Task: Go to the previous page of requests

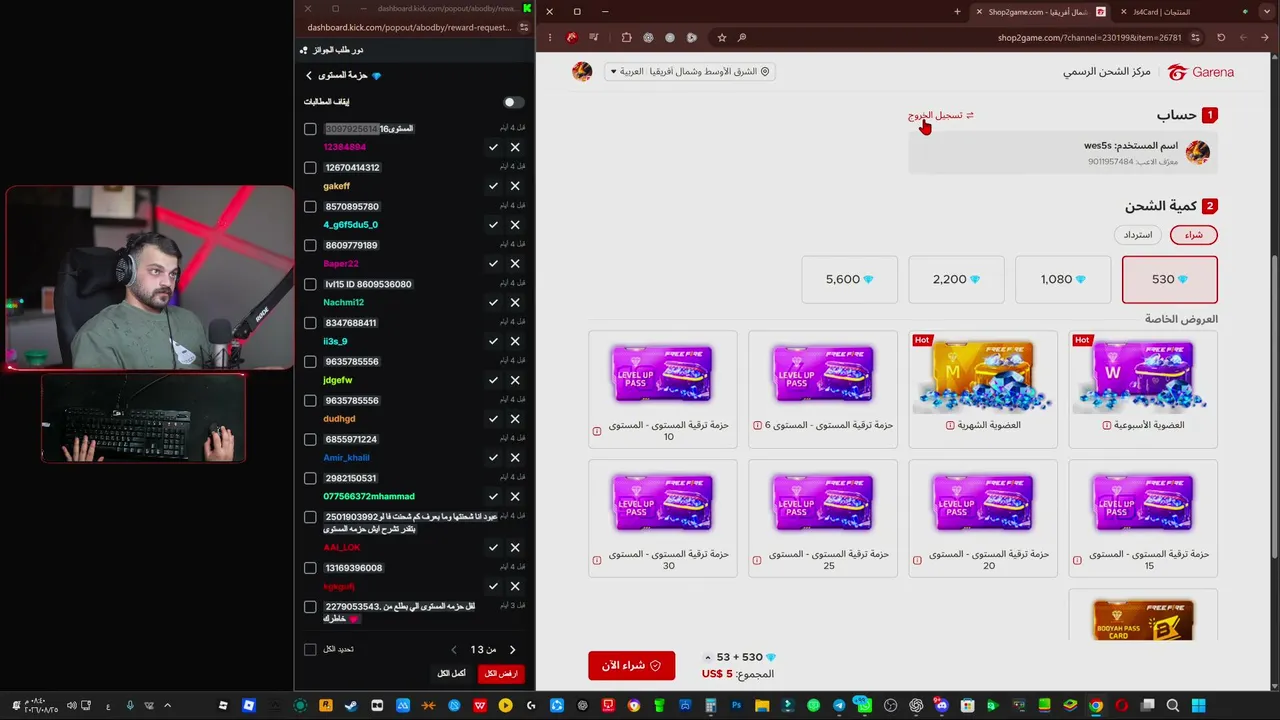Action: [x=454, y=650]
